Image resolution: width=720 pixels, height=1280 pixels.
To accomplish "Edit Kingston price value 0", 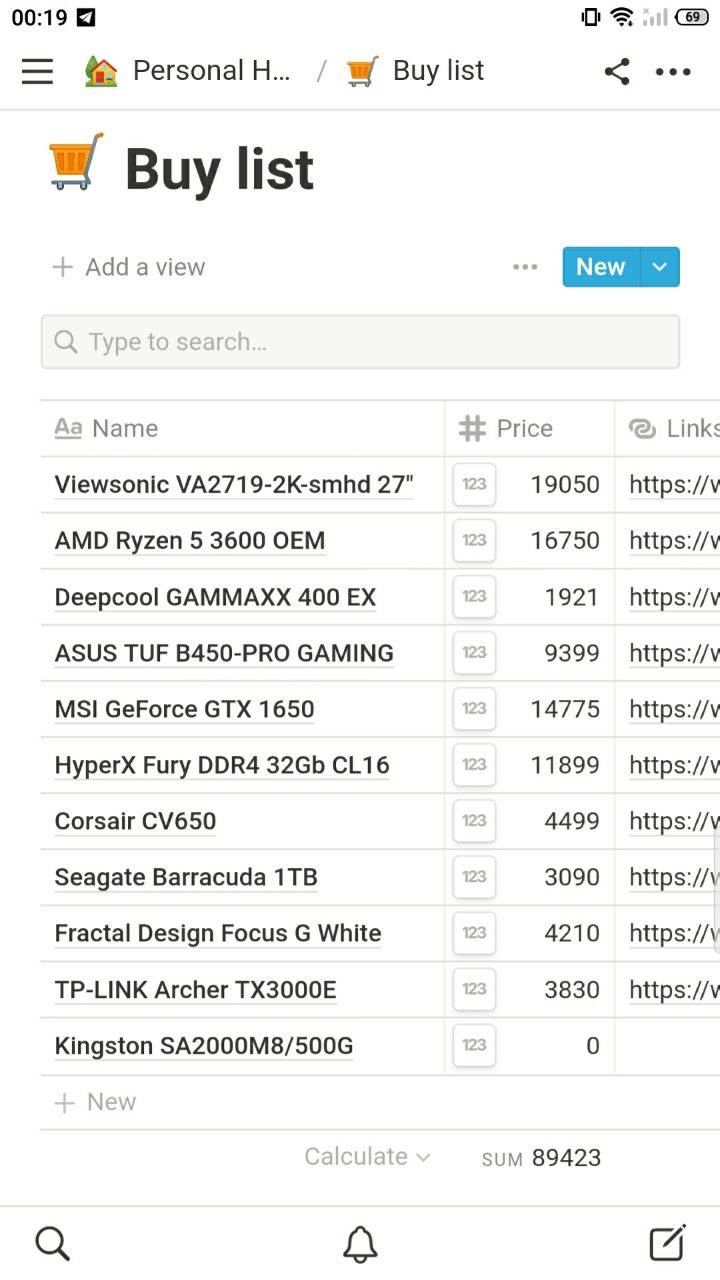I will [593, 1045].
